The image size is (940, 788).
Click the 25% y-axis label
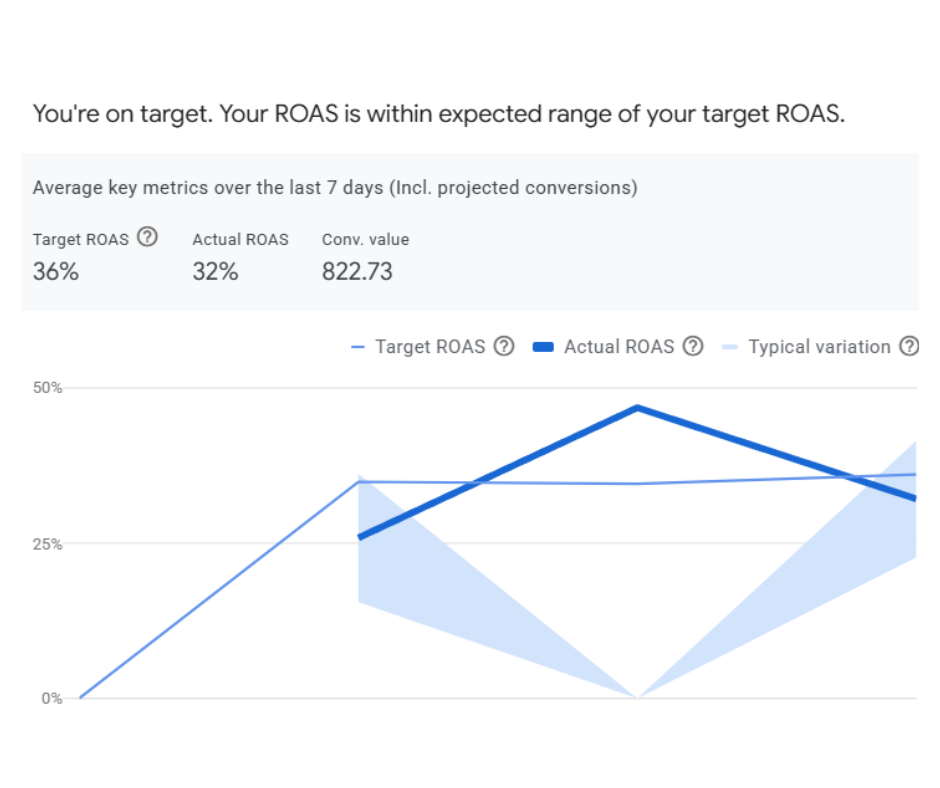(50, 544)
